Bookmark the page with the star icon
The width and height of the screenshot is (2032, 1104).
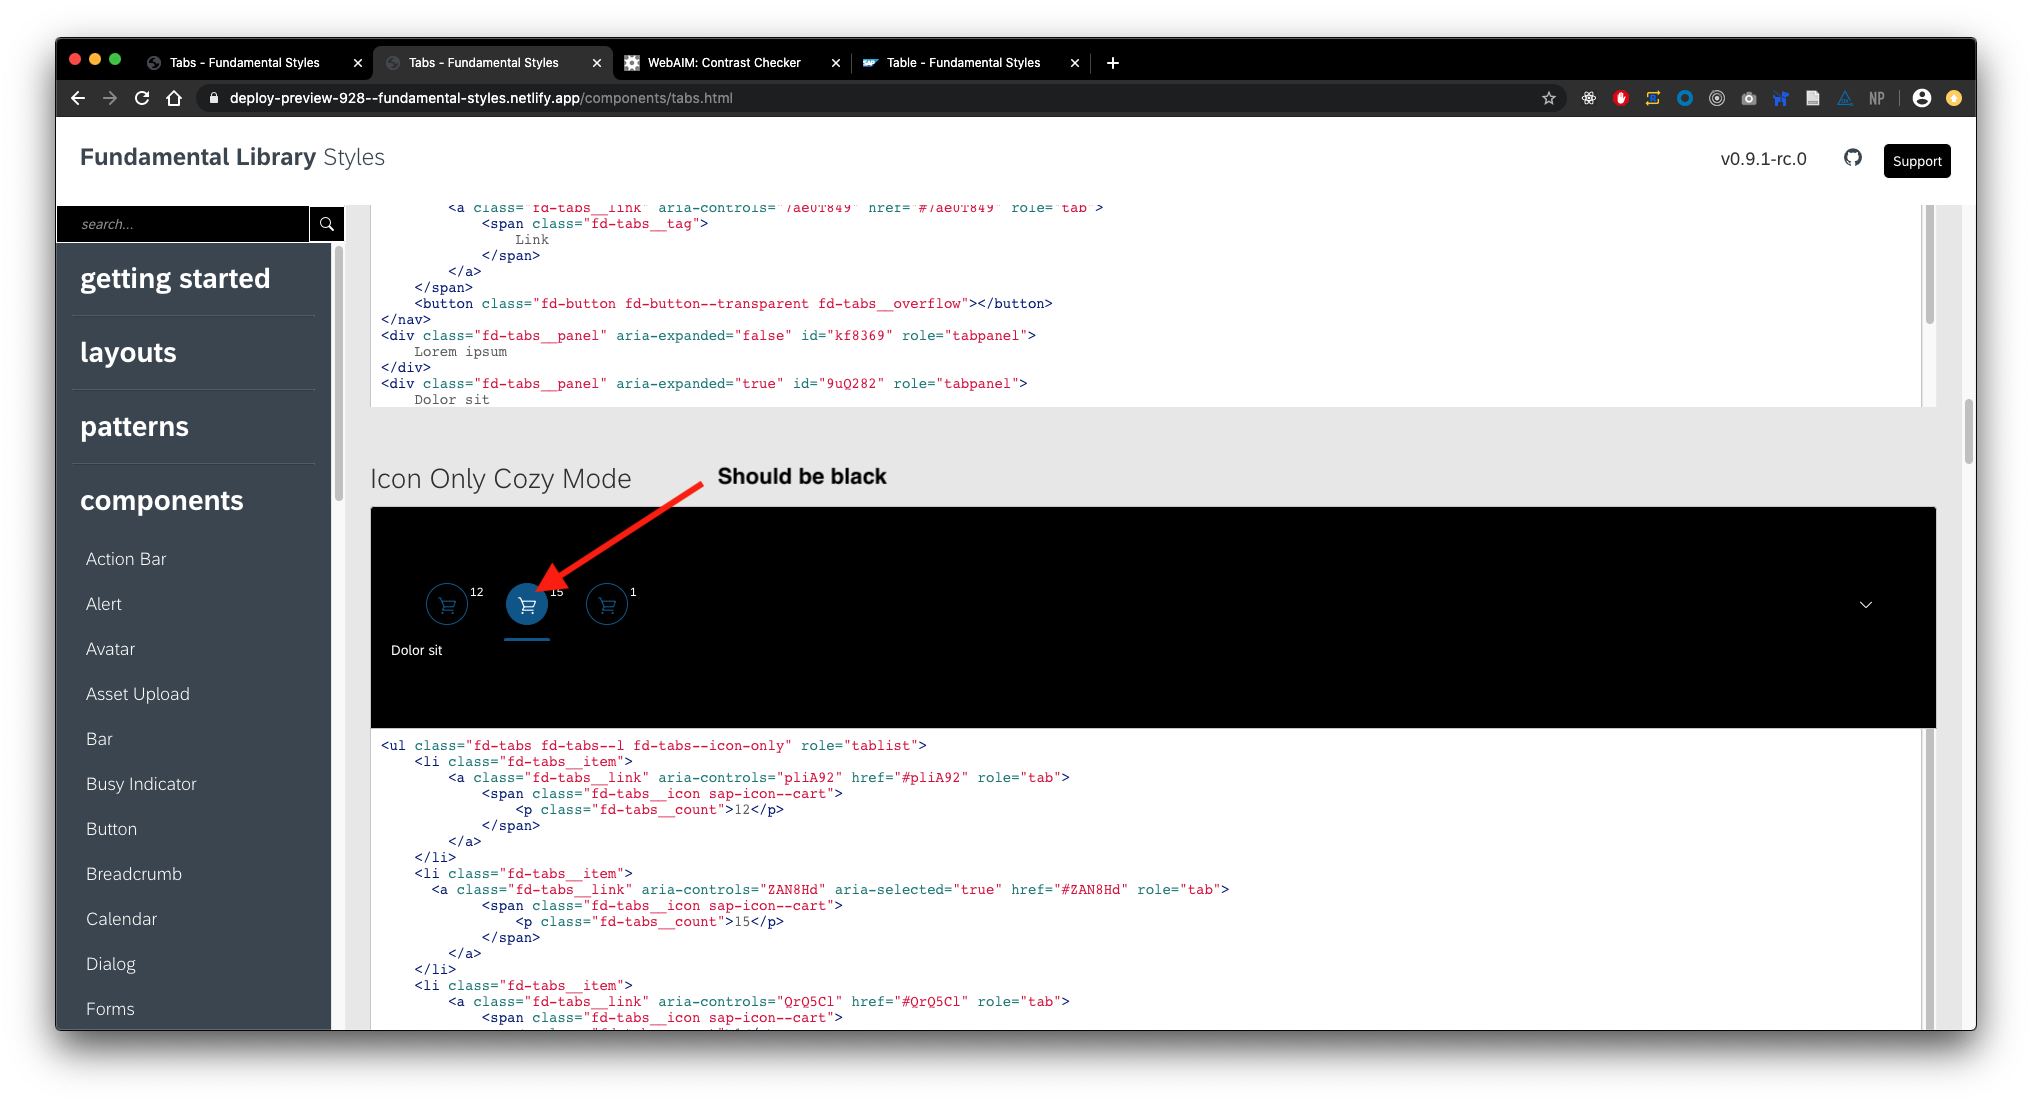1549,98
